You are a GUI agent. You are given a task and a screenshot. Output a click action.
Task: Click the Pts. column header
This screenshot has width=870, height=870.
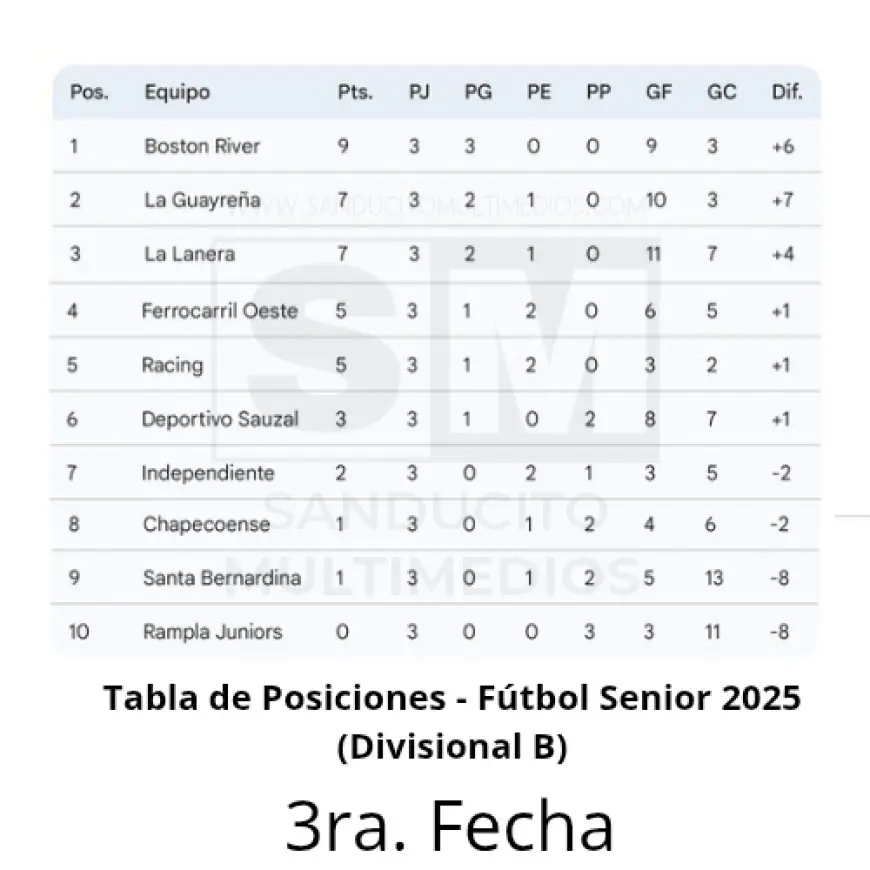(x=355, y=92)
